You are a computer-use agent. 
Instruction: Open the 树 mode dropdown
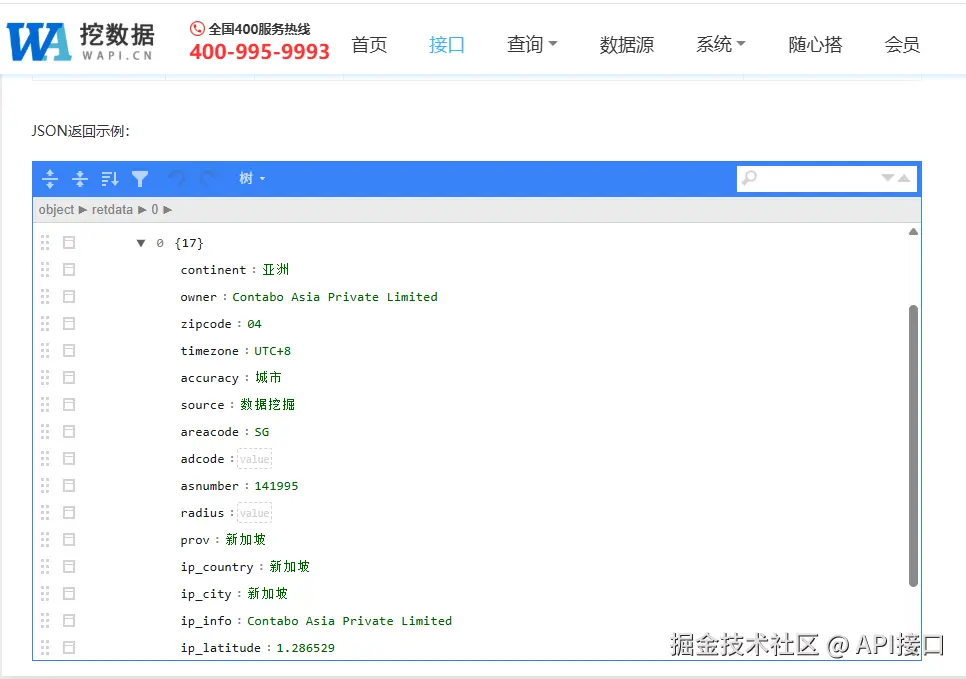252,179
